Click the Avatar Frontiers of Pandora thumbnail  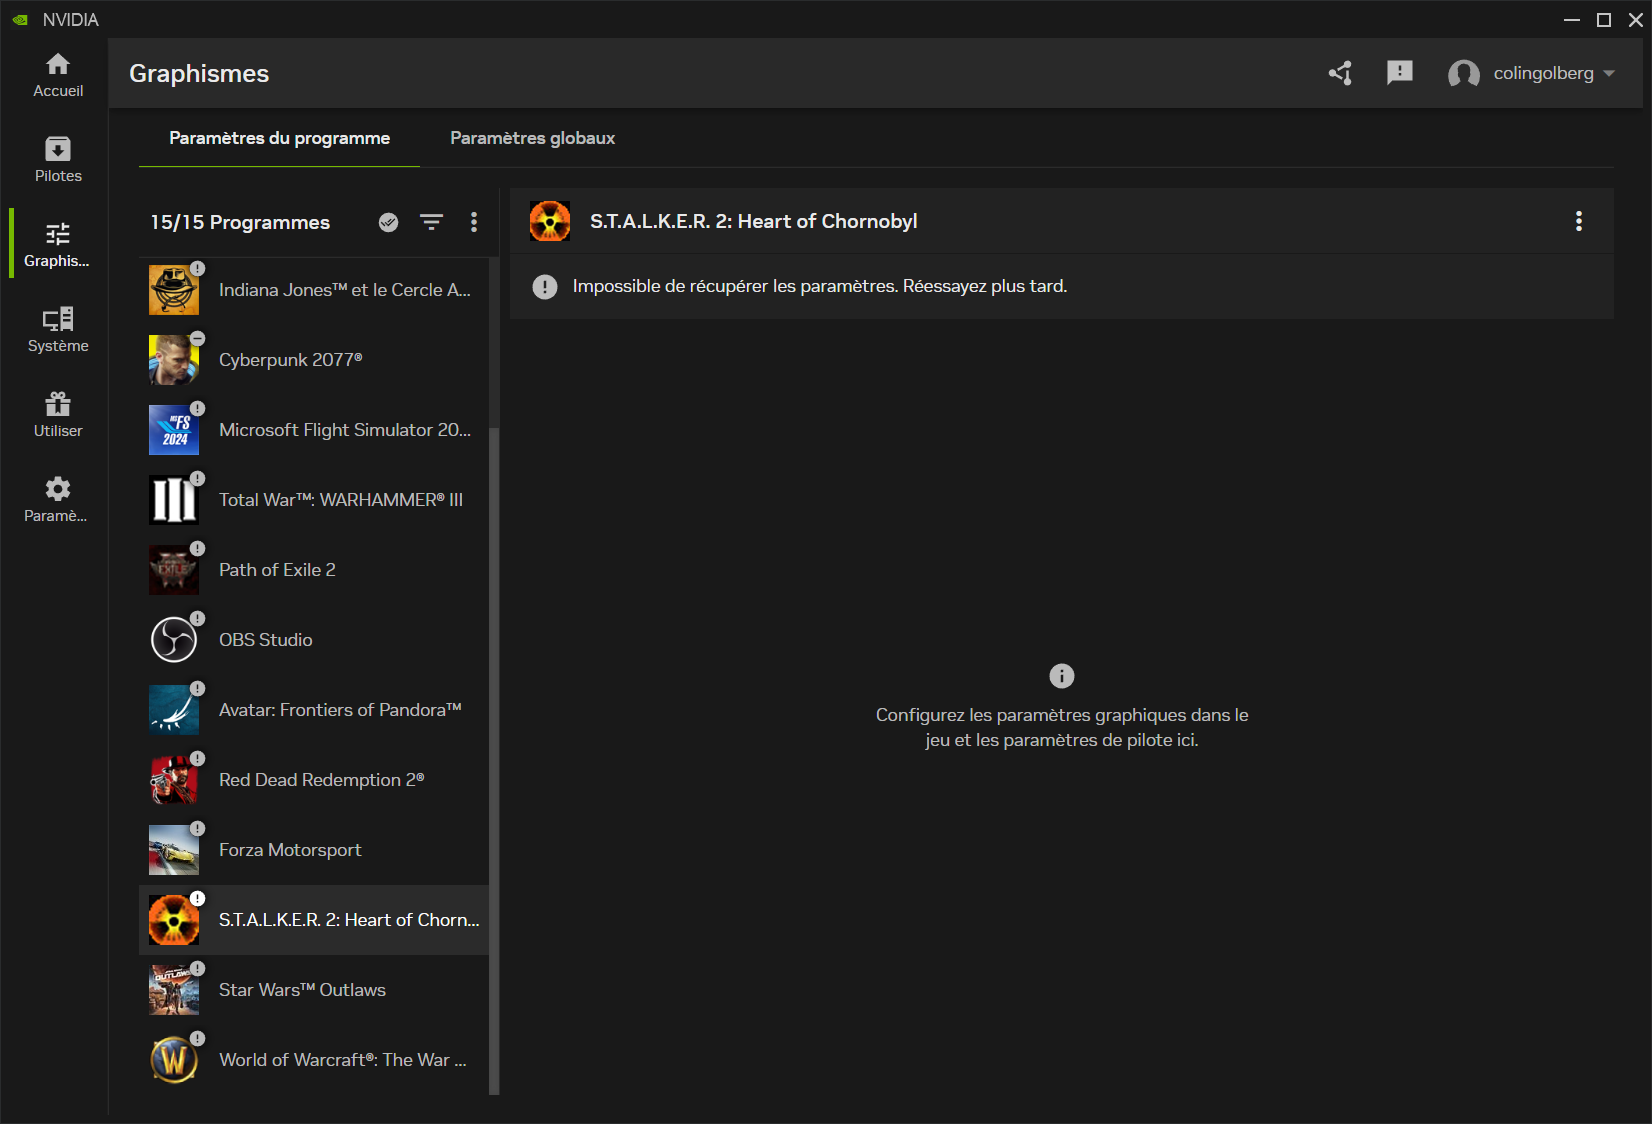tap(174, 710)
